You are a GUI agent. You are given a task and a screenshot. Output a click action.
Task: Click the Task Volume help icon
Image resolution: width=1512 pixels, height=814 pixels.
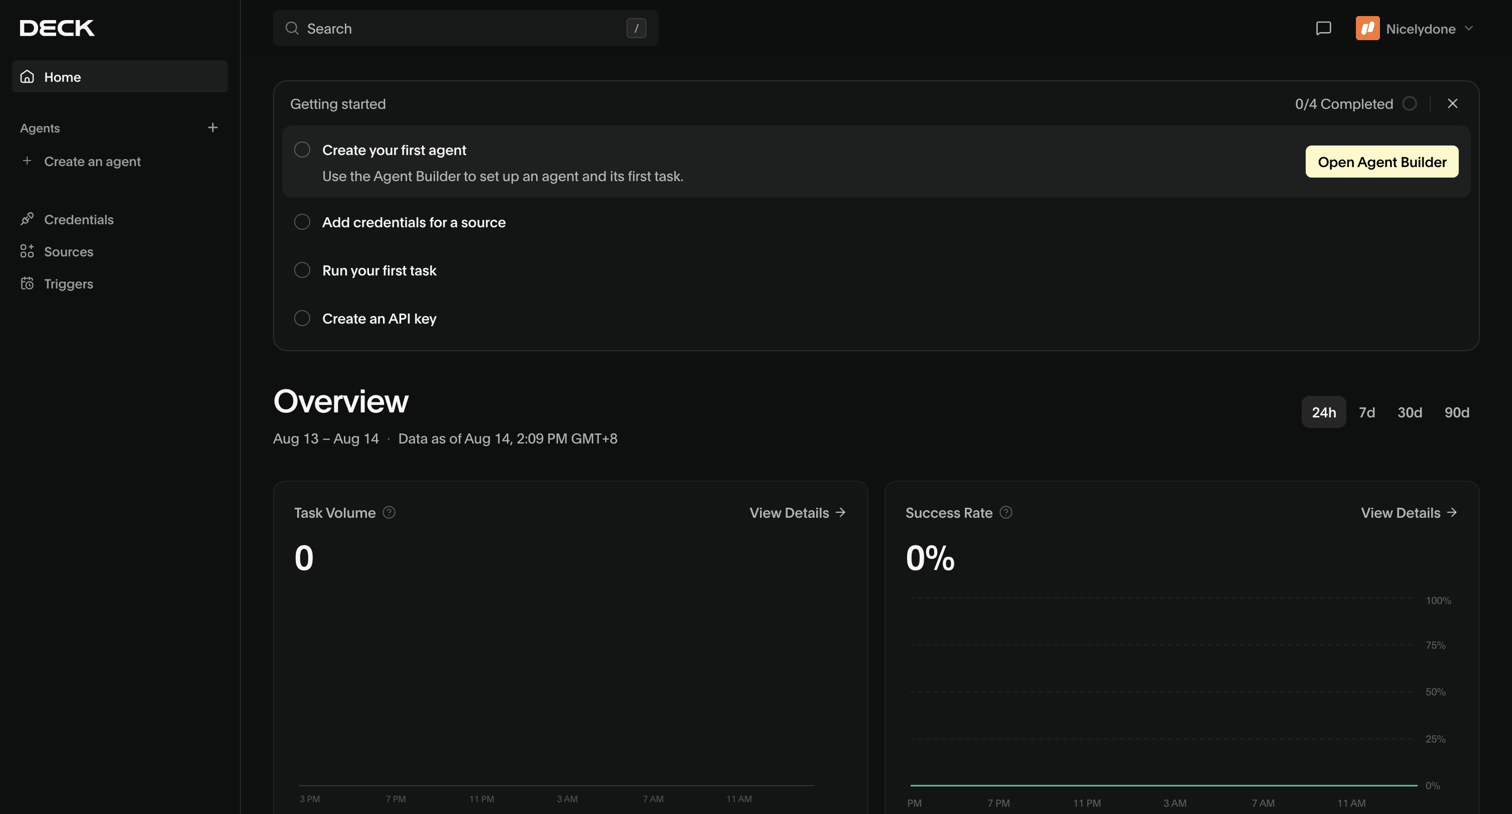click(389, 512)
